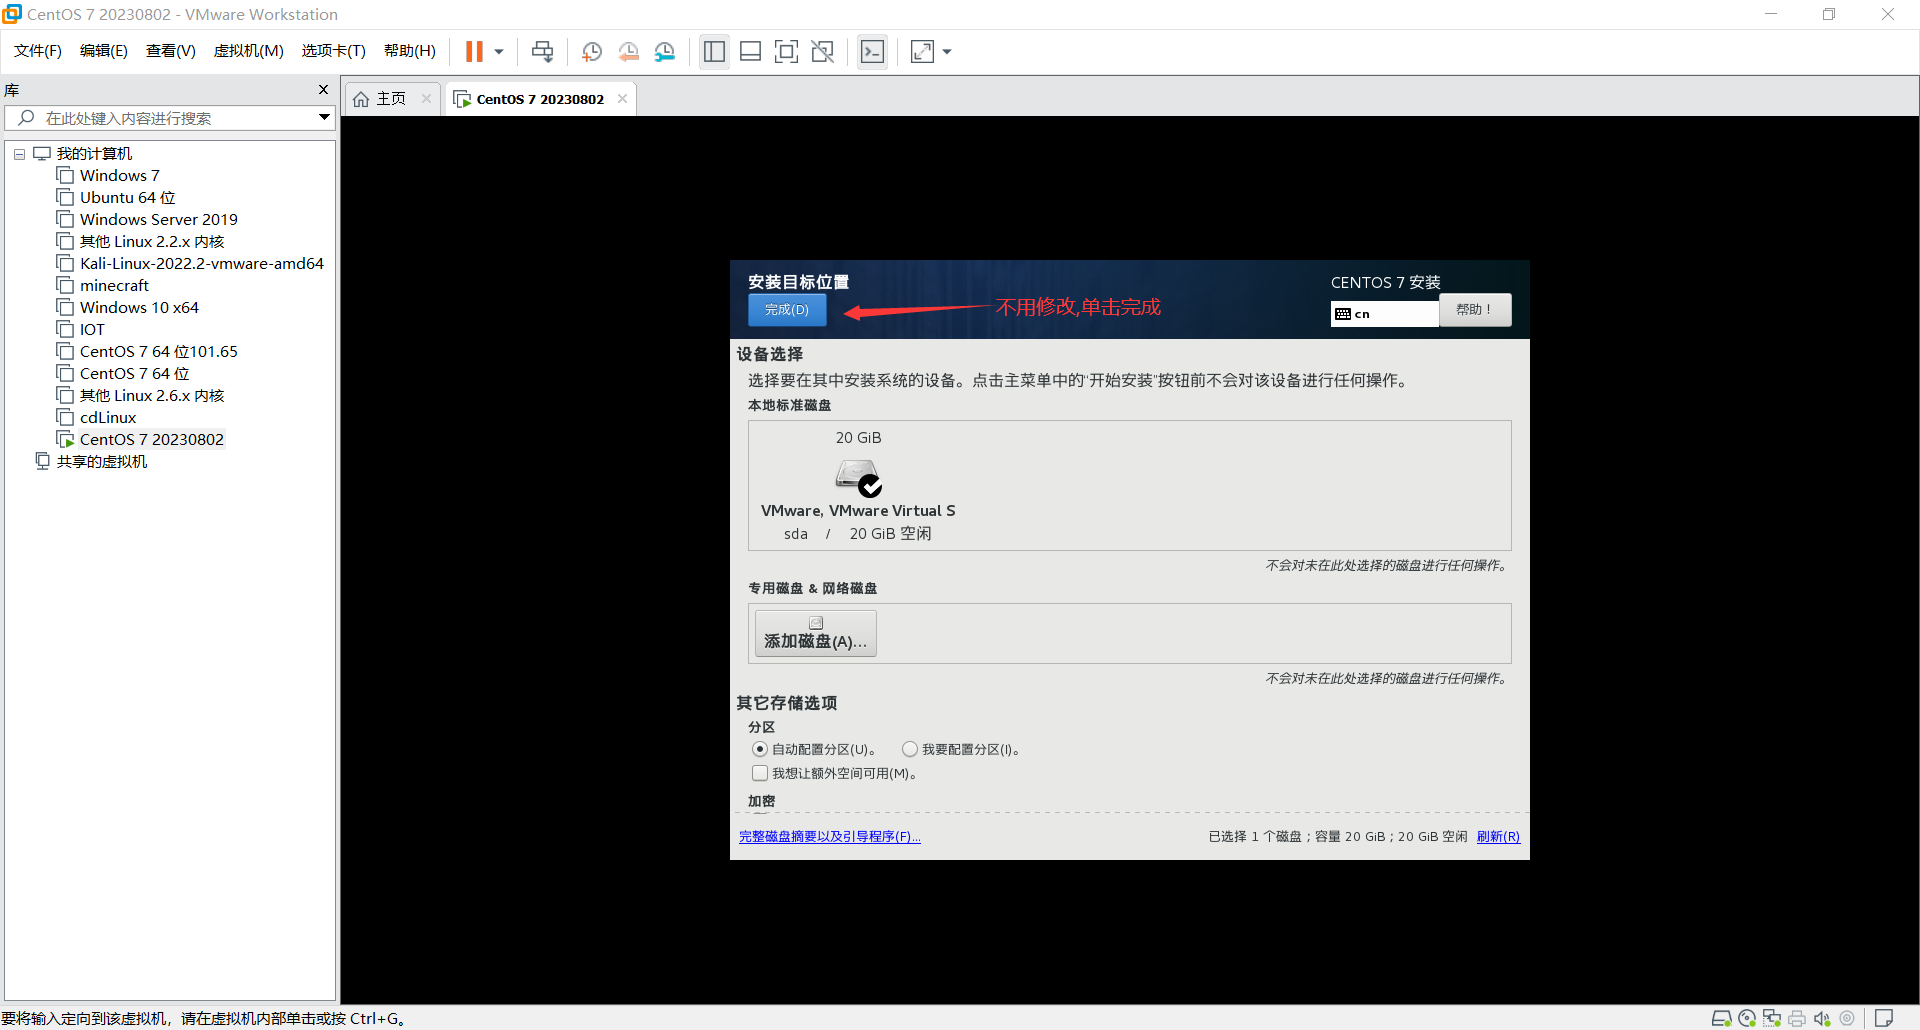Select the 我的计算机 root node
Screen dimensions: 1920x1030
(x=94, y=154)
